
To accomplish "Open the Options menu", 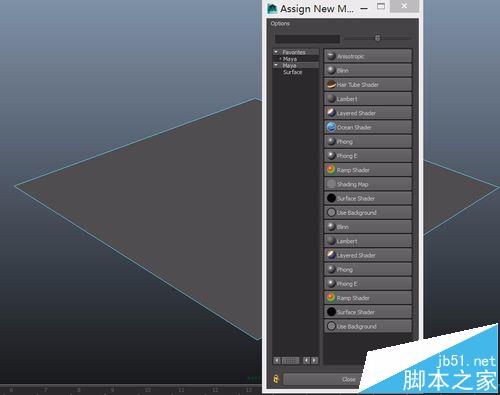I will pyautogui.click(x=280, y=23).
